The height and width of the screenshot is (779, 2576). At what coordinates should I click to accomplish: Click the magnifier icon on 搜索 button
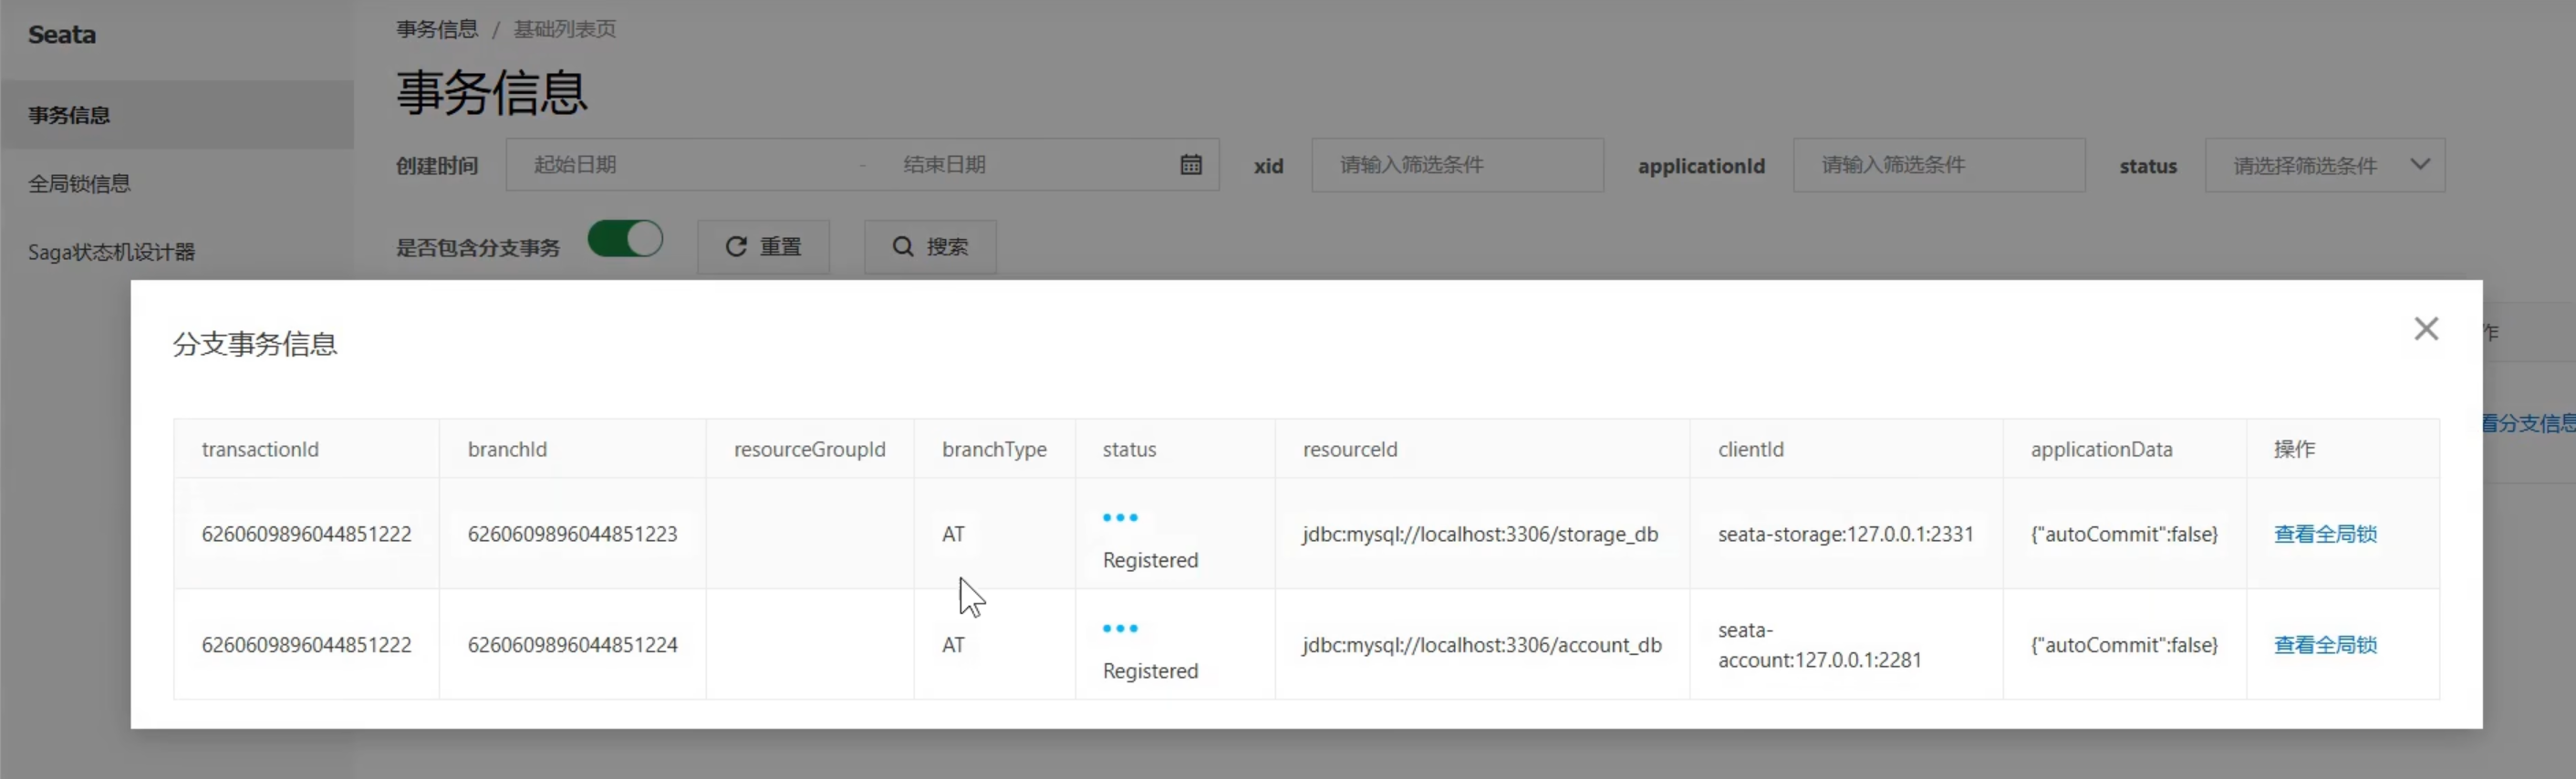click(x=902, y=247)
